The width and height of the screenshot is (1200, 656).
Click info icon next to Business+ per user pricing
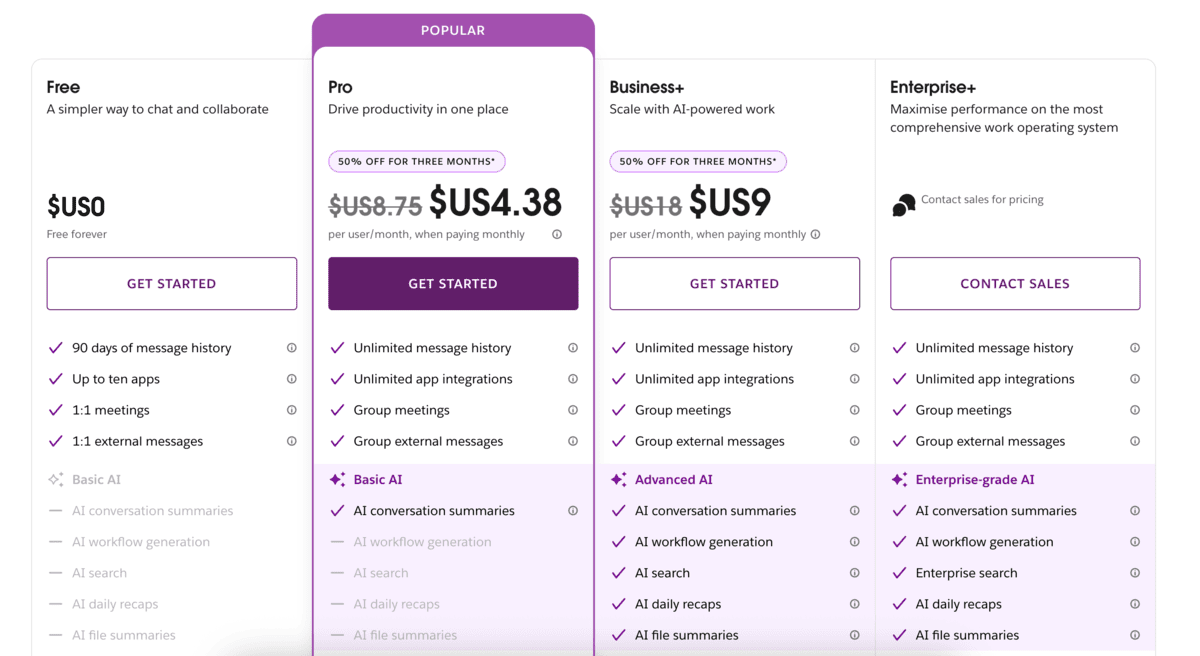815,234
